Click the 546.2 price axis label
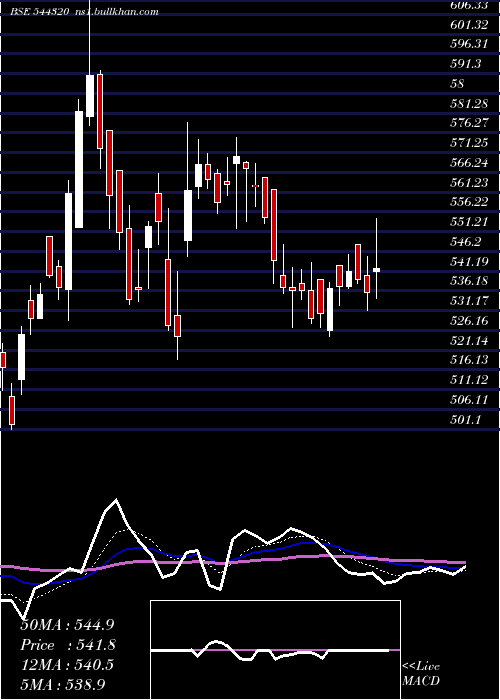500x700 pixels. point(466,242)
